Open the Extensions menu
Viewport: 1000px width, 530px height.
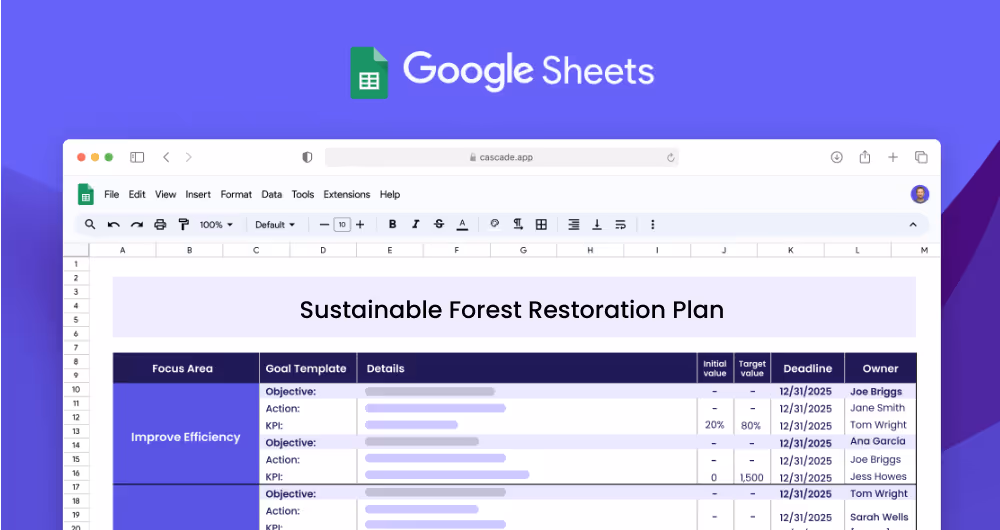point(346,195)
